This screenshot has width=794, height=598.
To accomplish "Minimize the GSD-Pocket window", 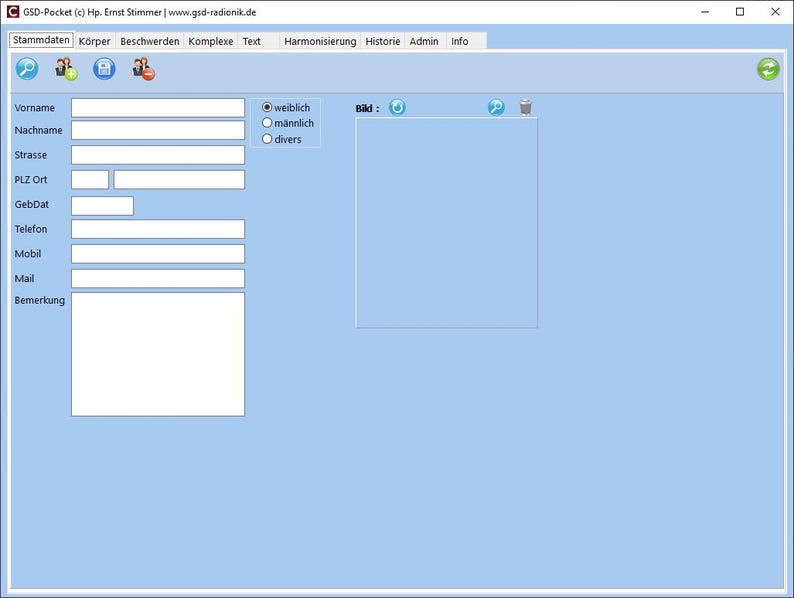I will point(705,12).
